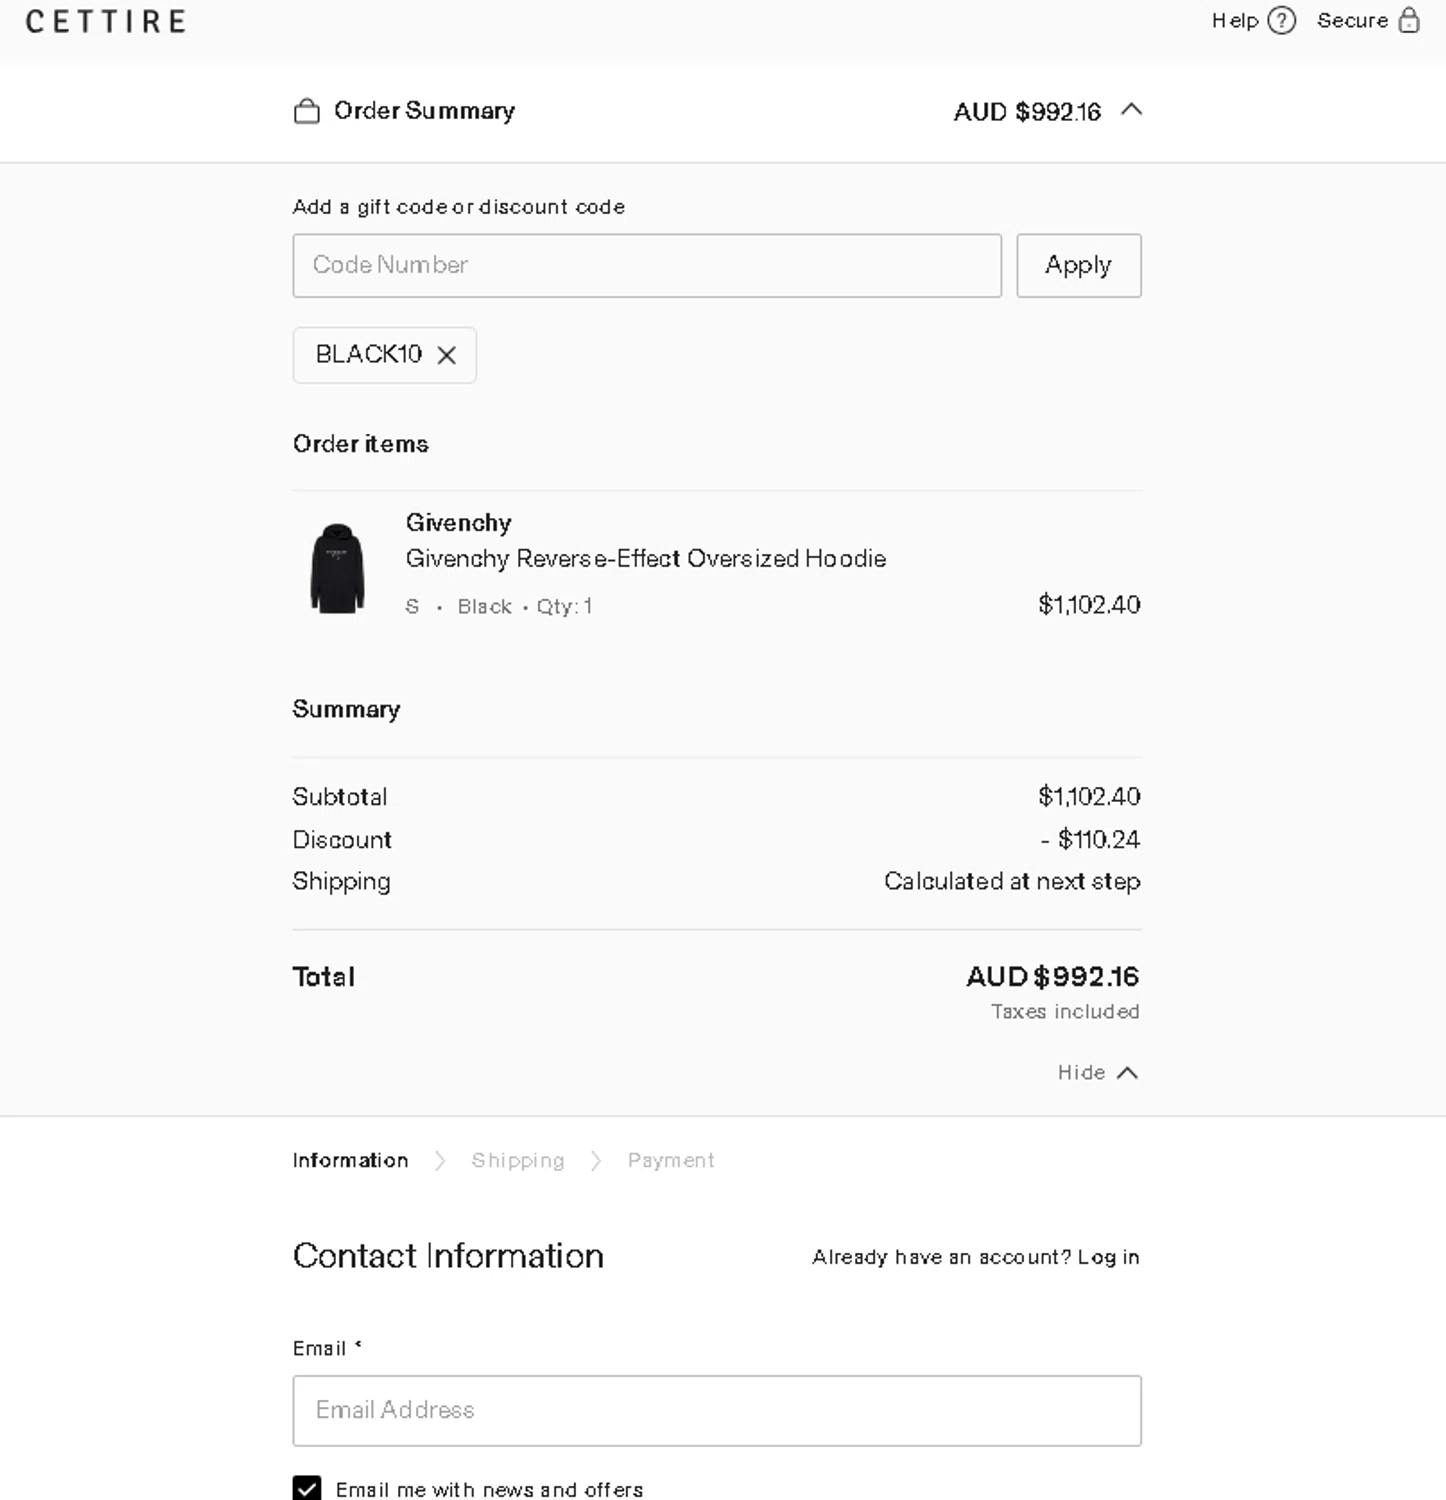Image resolution: width=1446 pixels, height=1500 pixels.
Task: Go to the Payment step
Action: [671, 1160]
